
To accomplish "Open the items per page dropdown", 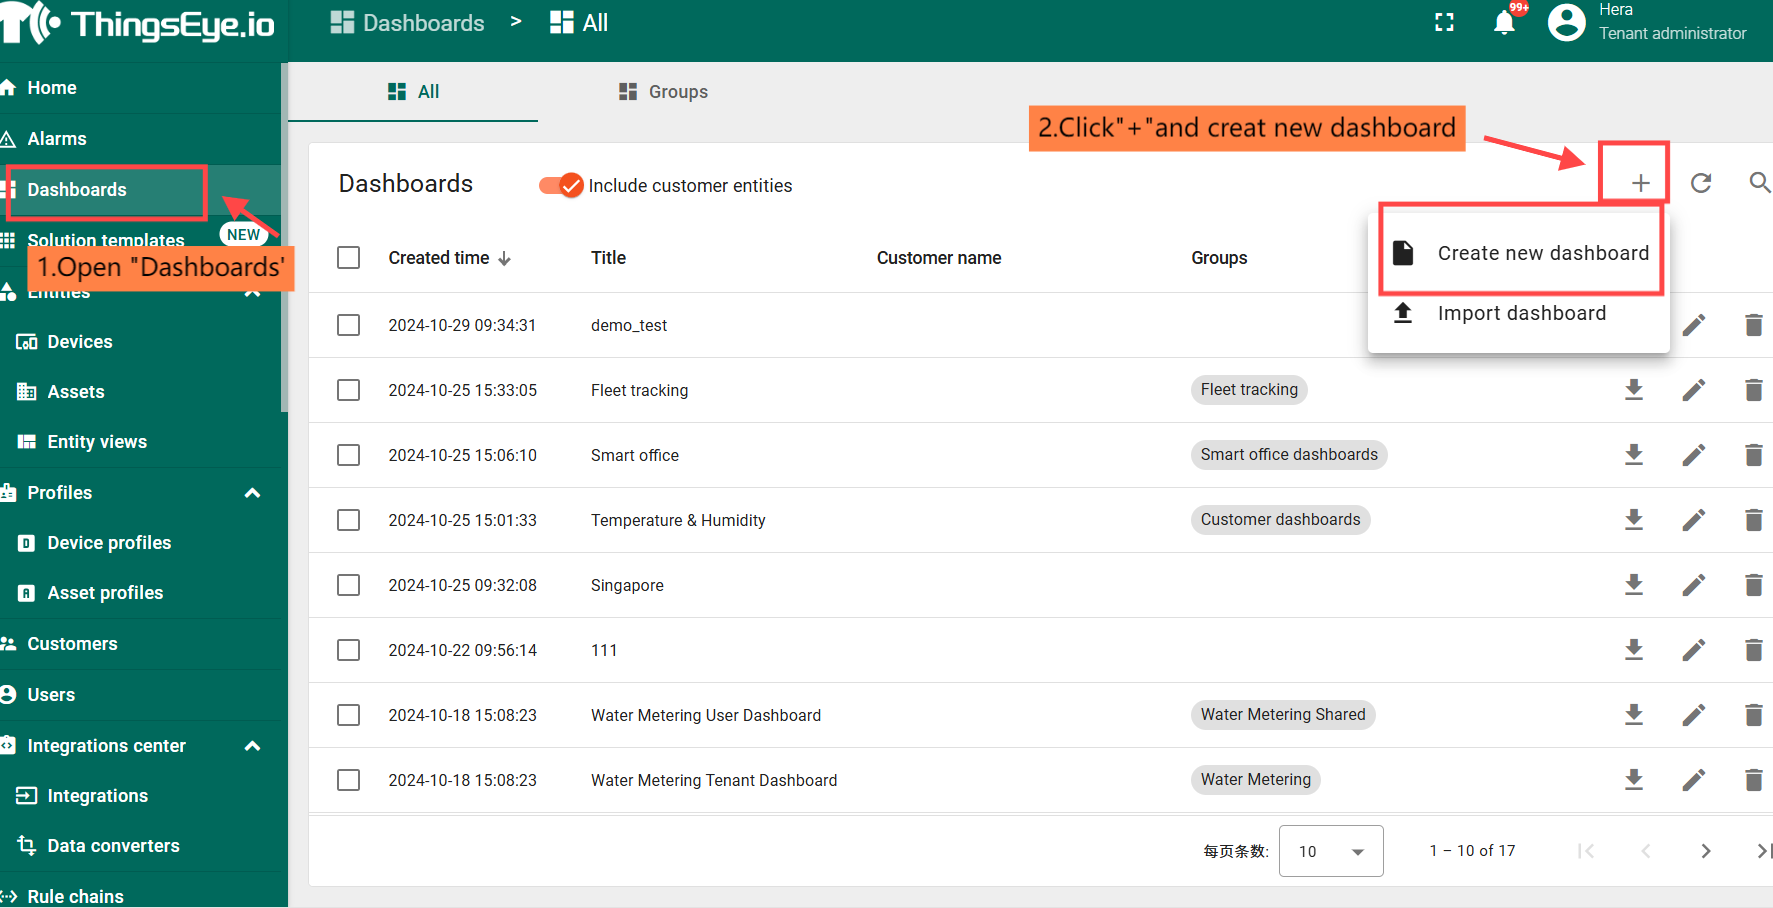I will coord(1330,851).
